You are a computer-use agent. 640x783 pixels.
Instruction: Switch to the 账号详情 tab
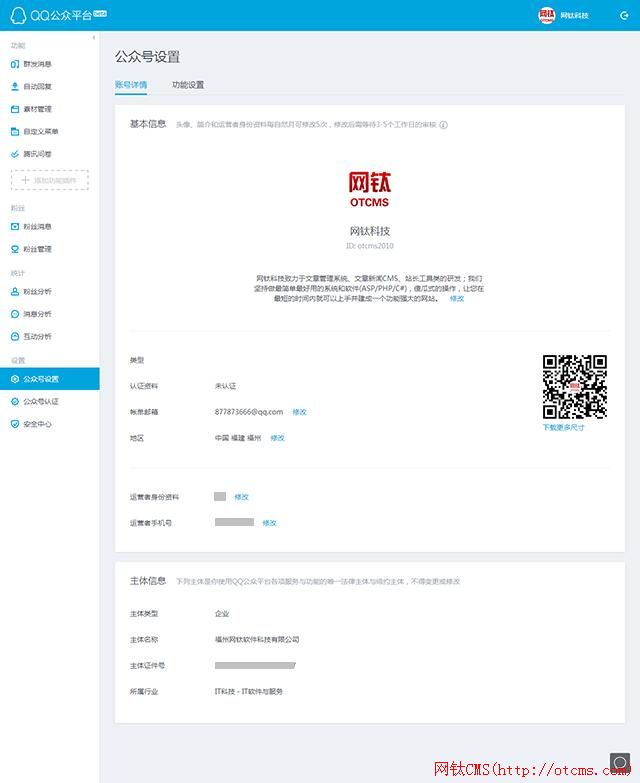[x=131, y=84]
